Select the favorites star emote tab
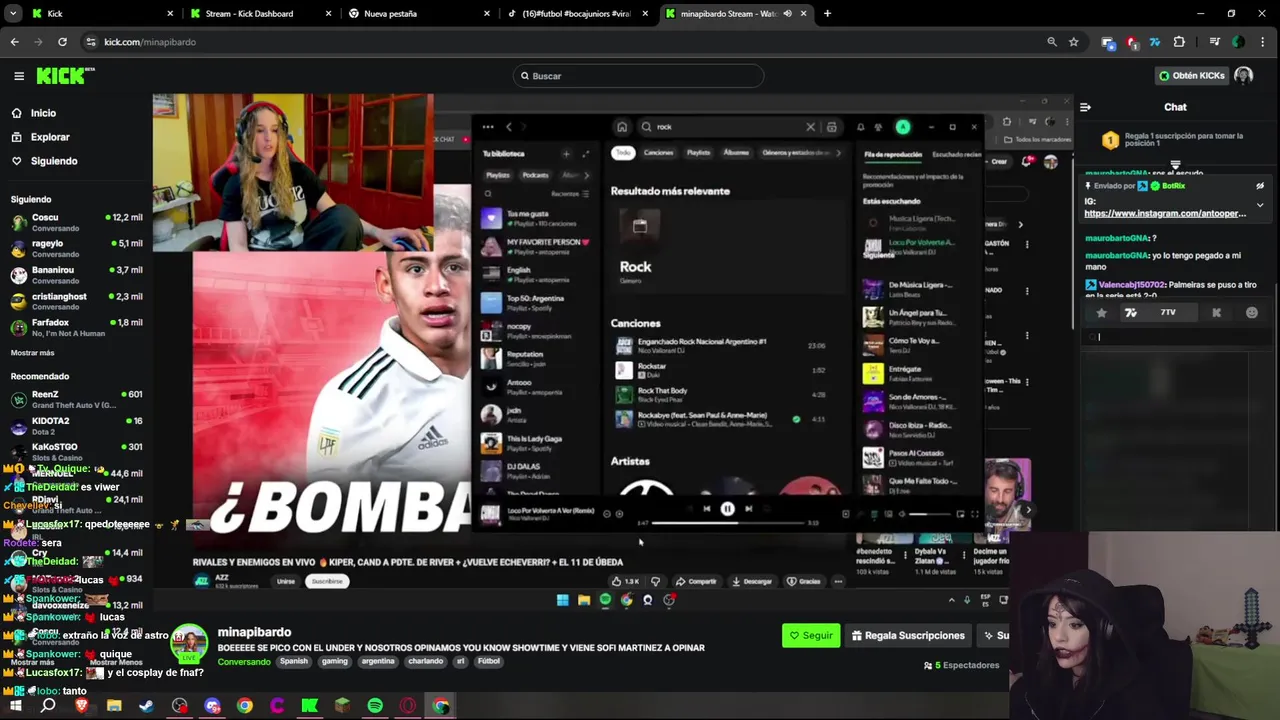Viewport: 1280px width, 720px height. tap(1101, 313)
